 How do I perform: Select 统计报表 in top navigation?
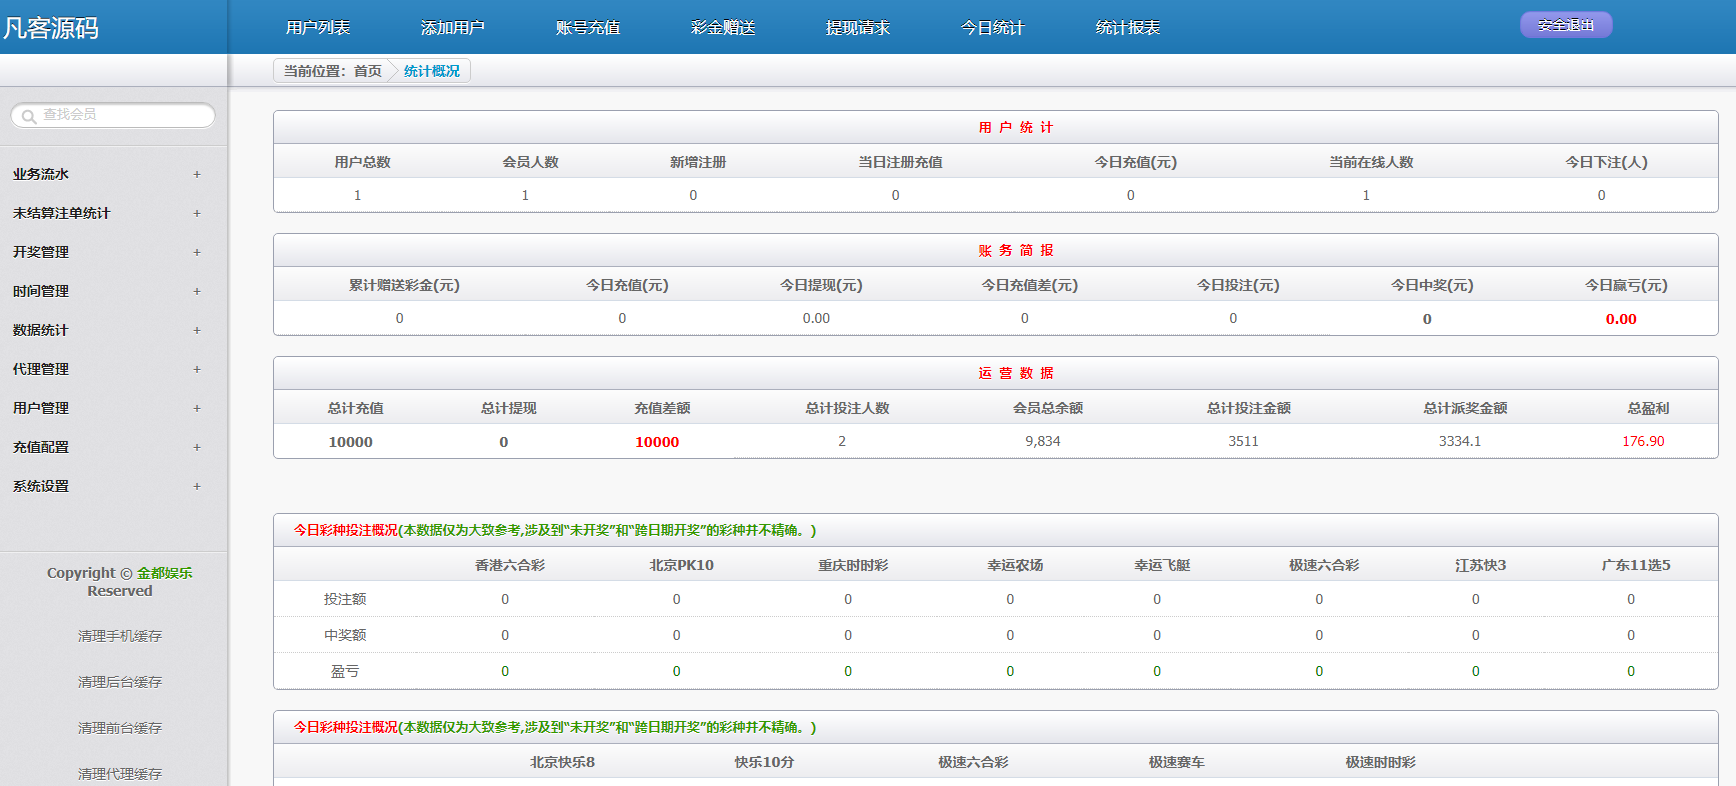click(x=1127, y=28)
